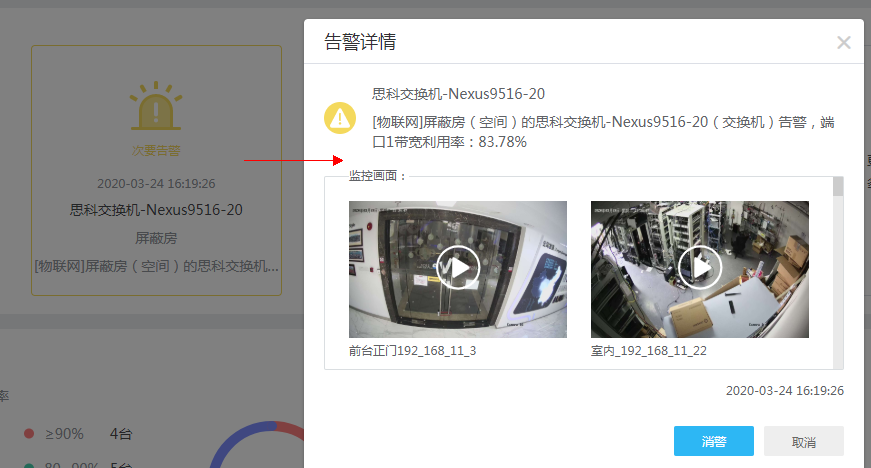Viewport: 871px width, 468px height.
Task: Click the 前台正门192_168_11_3 caption
Action: click(412, 351)
